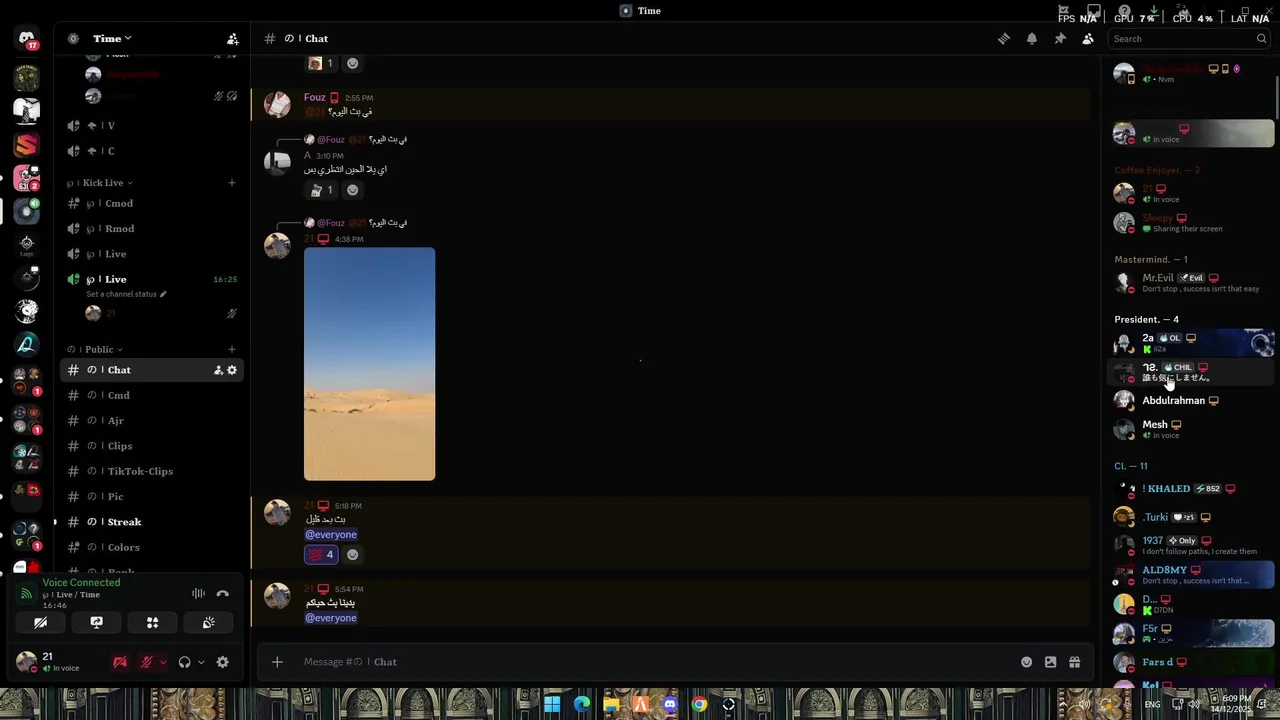Toggle noise suppression waveform icon
This screenshot has width=1280, height=720.
click(198, 593)
